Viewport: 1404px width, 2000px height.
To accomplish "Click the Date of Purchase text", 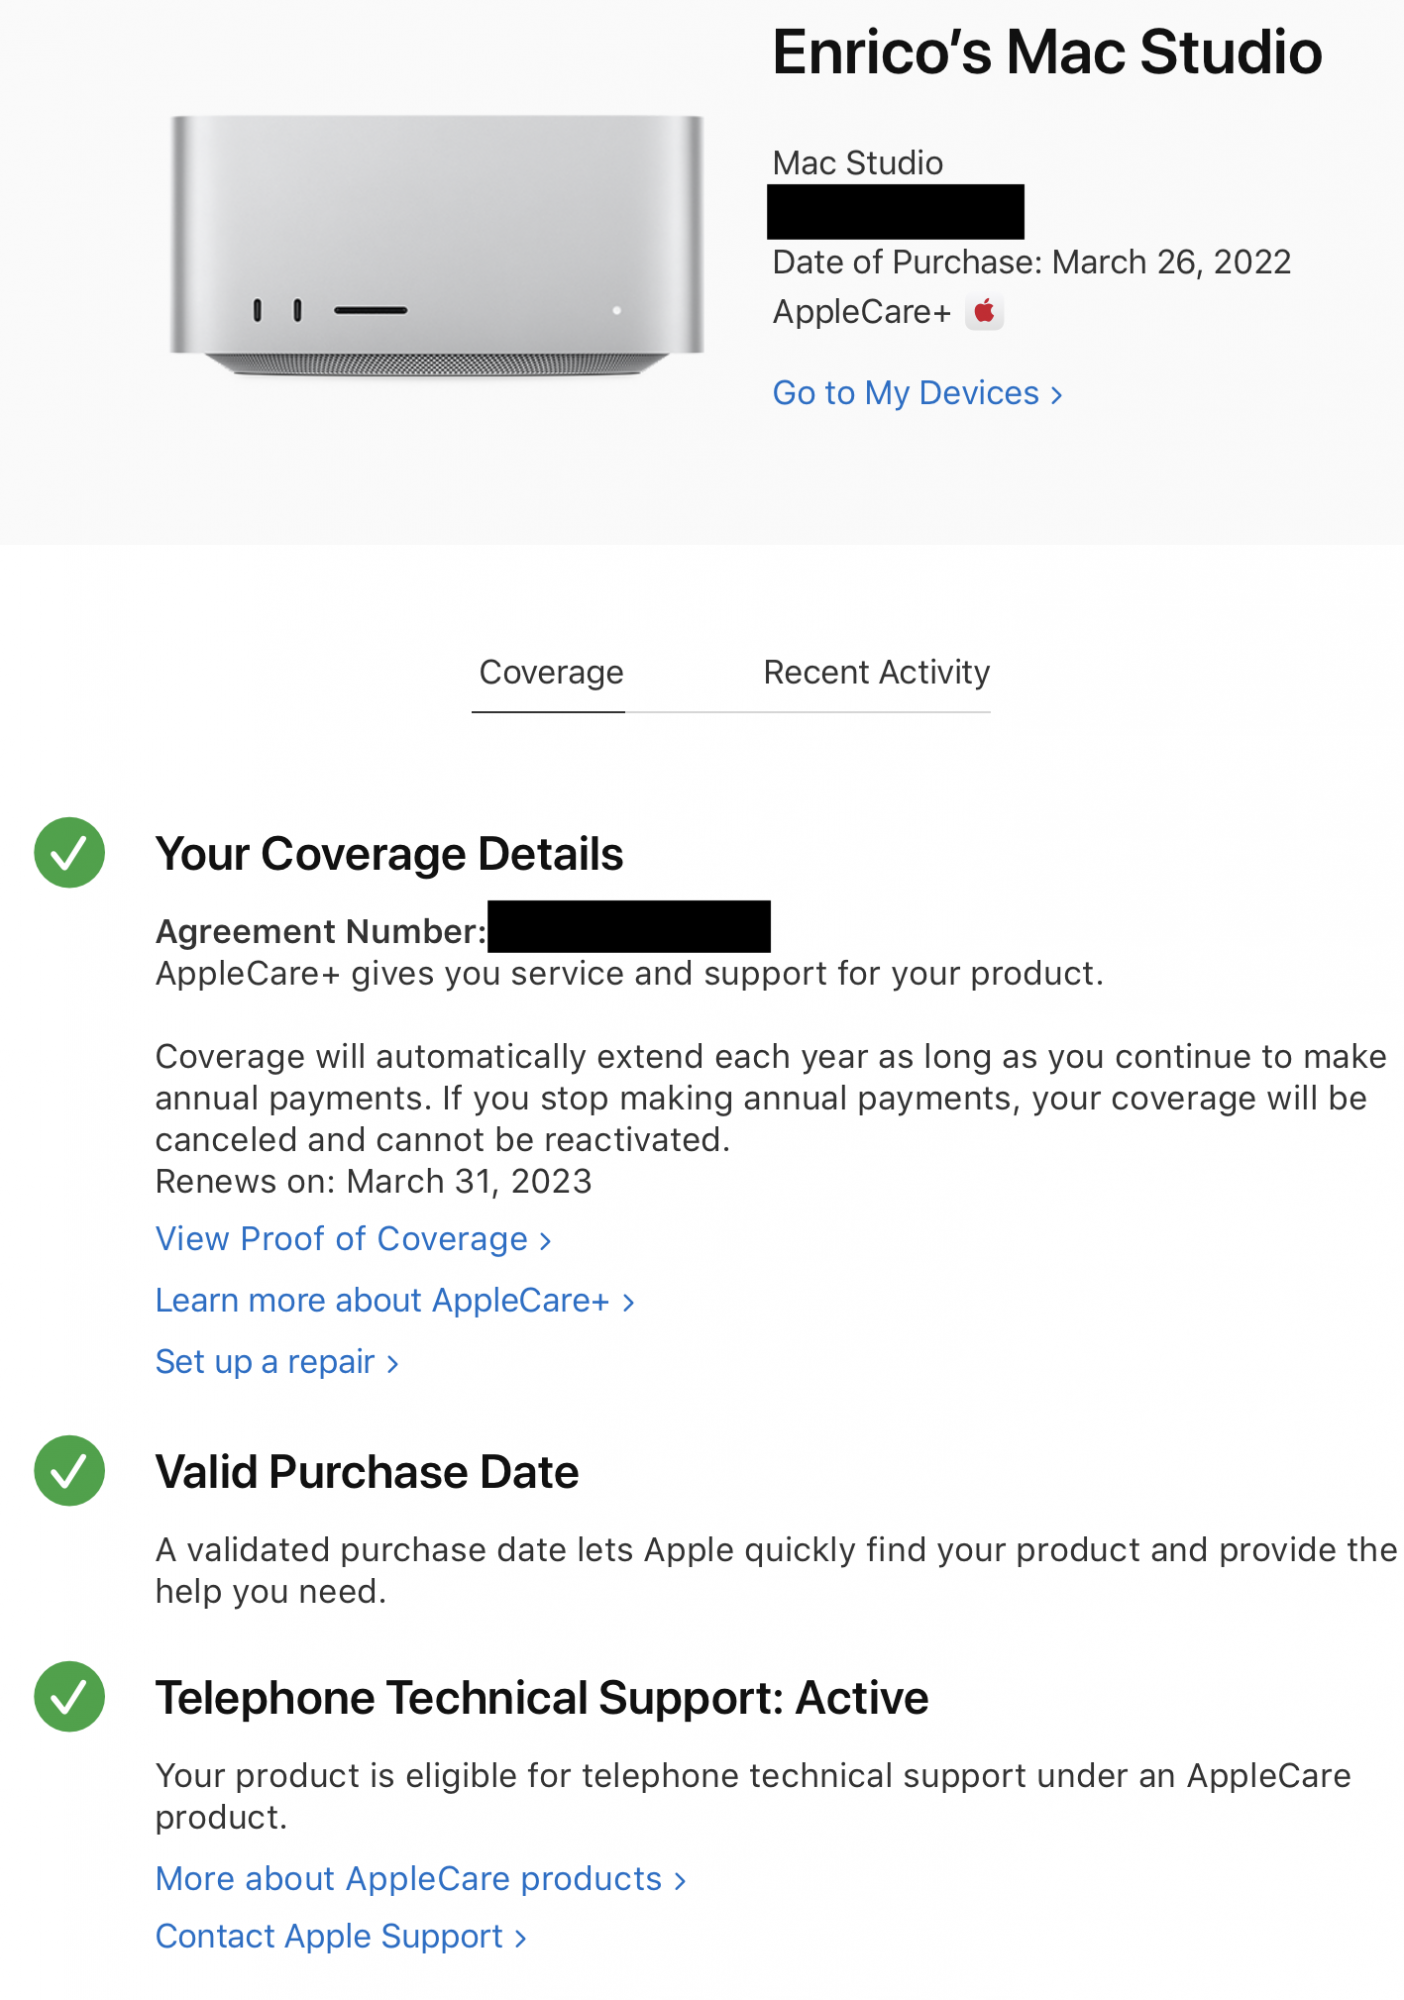I will click(x=1031, y=262).
